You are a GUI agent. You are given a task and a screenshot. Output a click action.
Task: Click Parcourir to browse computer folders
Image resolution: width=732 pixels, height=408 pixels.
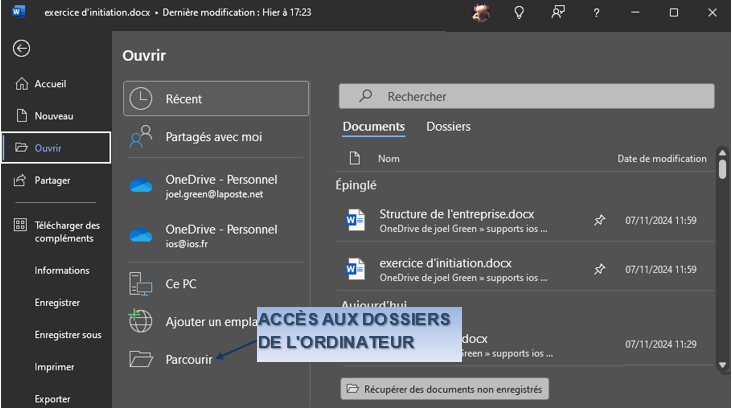[x=188, y=359]
